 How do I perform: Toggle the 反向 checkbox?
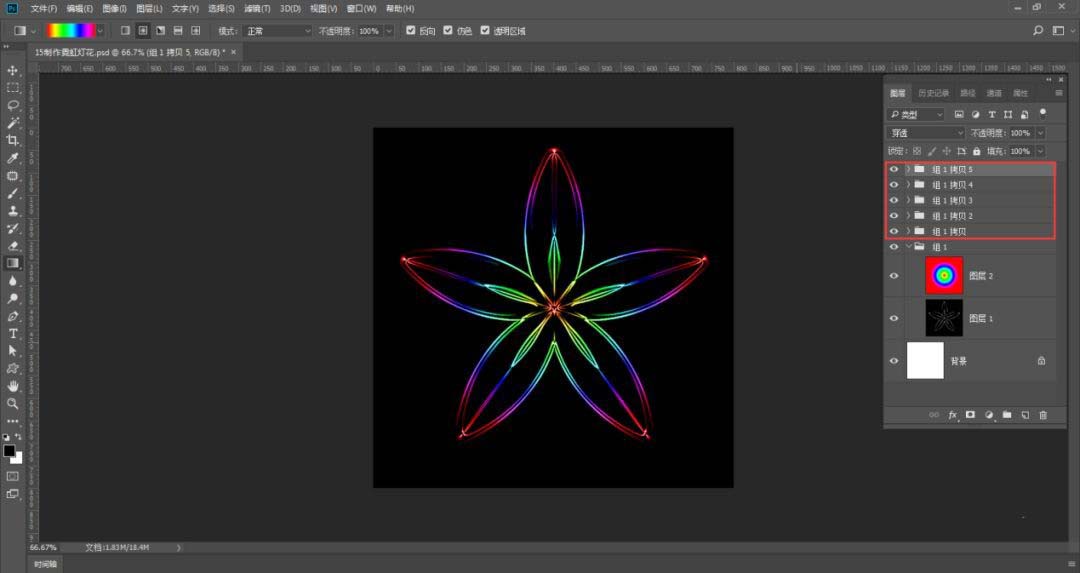point(411,30)
